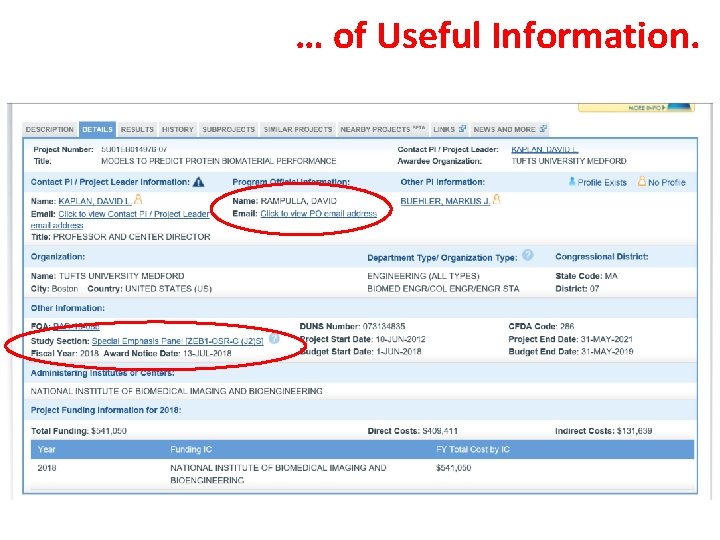Click the No Profile legend icon

point(642,182)
